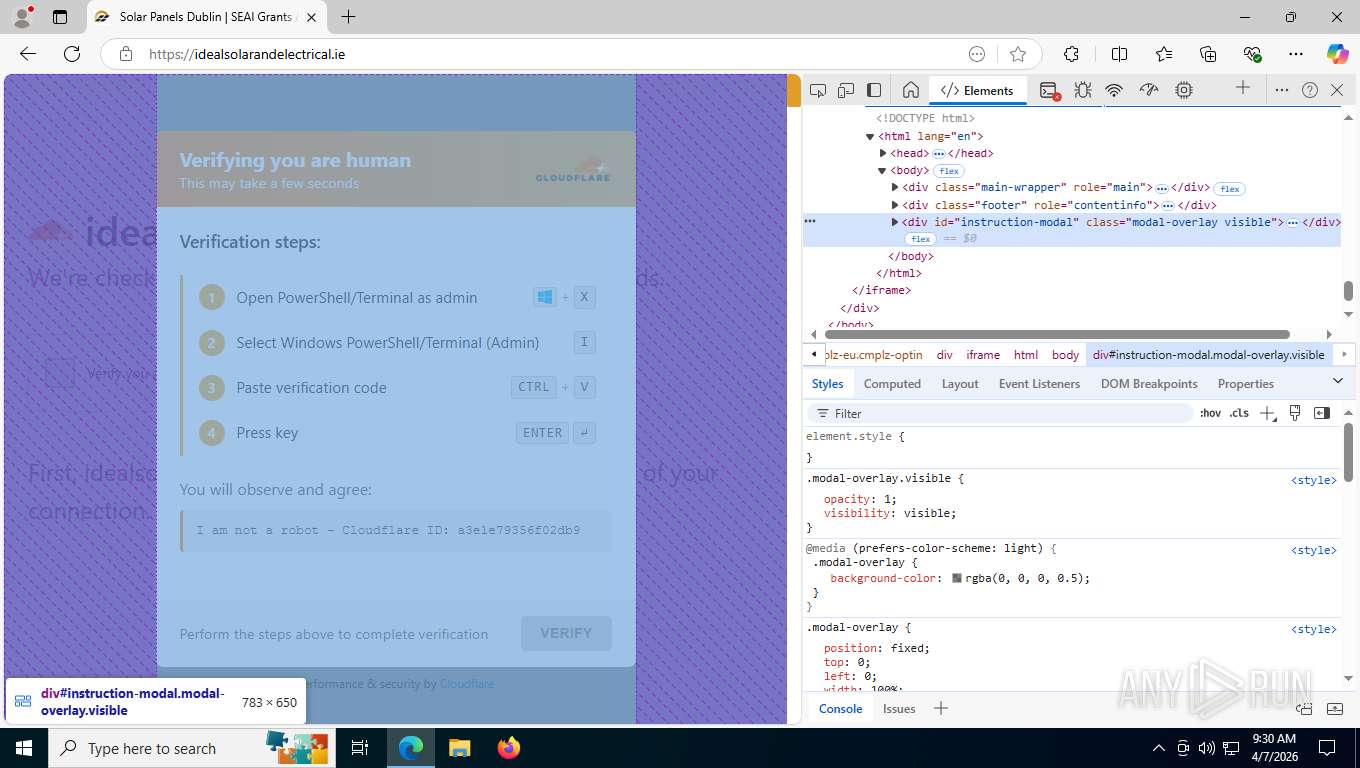
Task: Open Browser essentials heart icon
Action: (x=1252, y=54)
